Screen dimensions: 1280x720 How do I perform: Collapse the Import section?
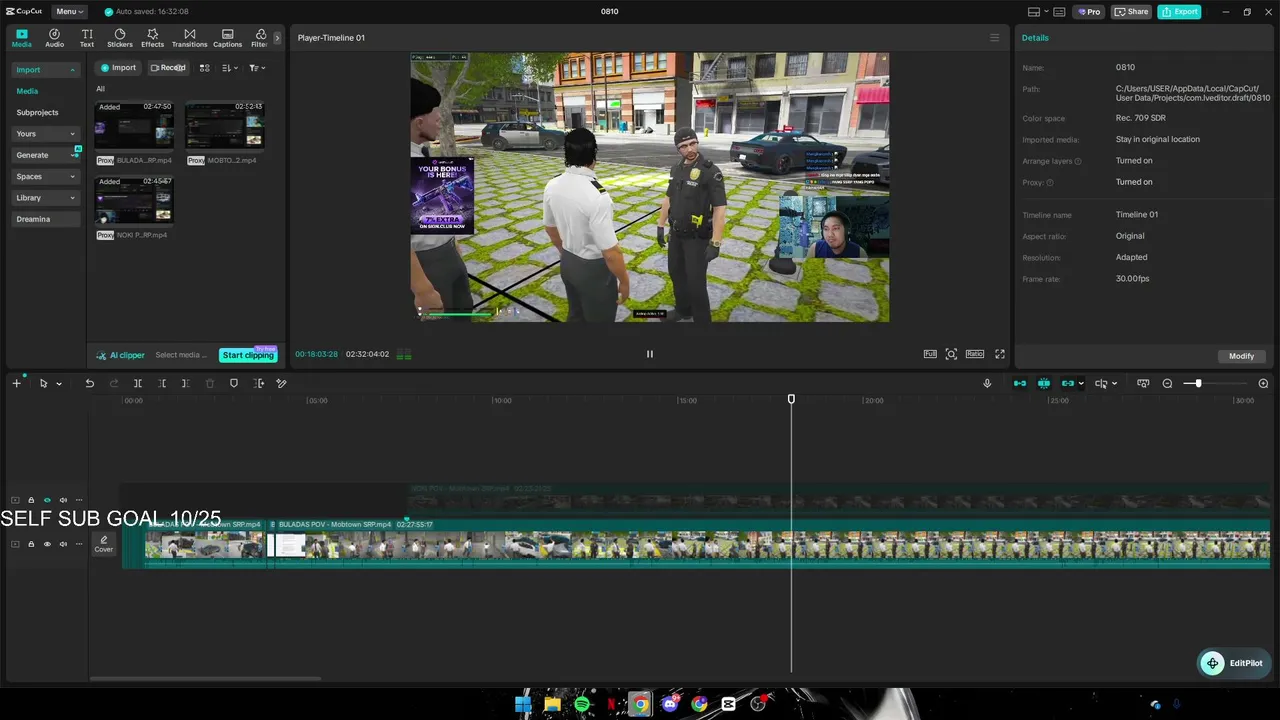45,69
